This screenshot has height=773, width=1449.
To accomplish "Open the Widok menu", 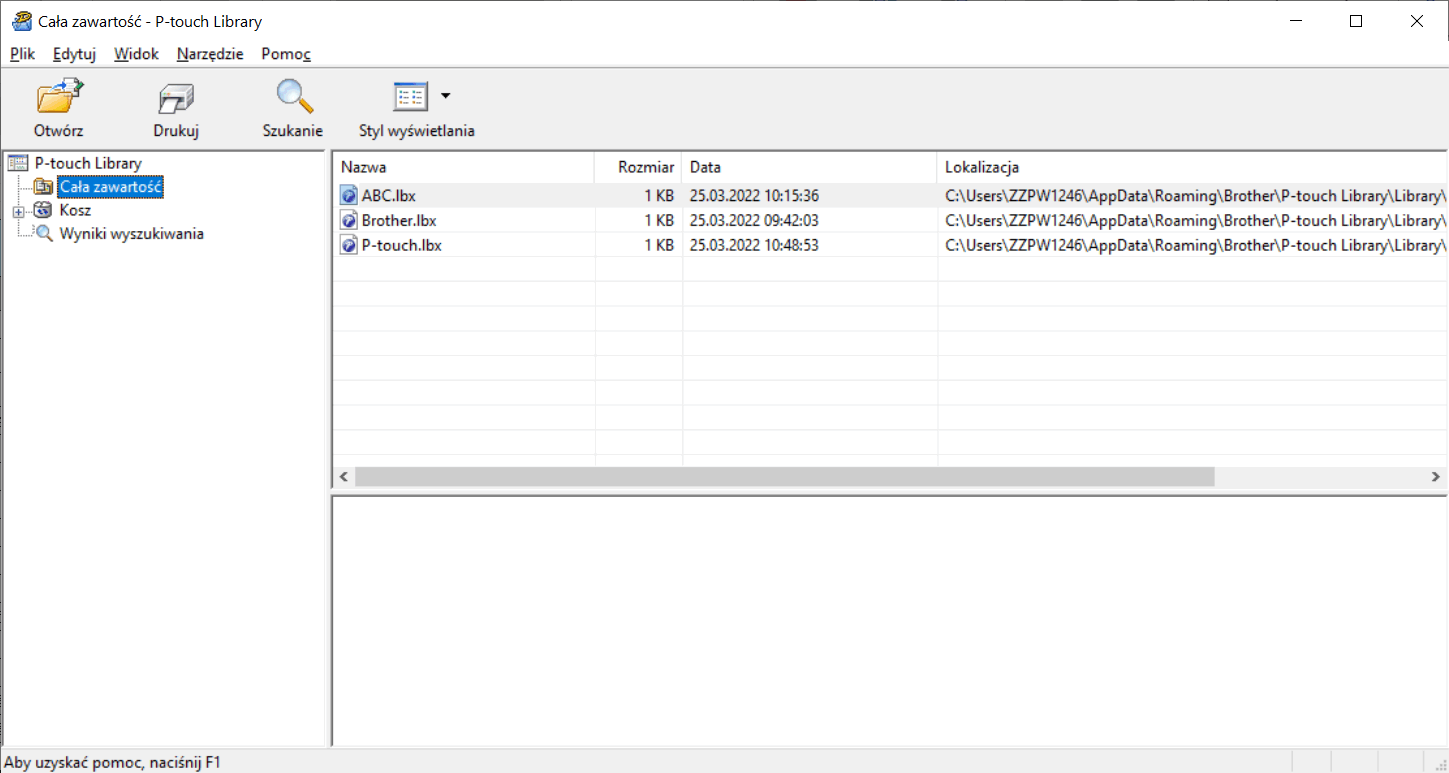I will [136, 54].
